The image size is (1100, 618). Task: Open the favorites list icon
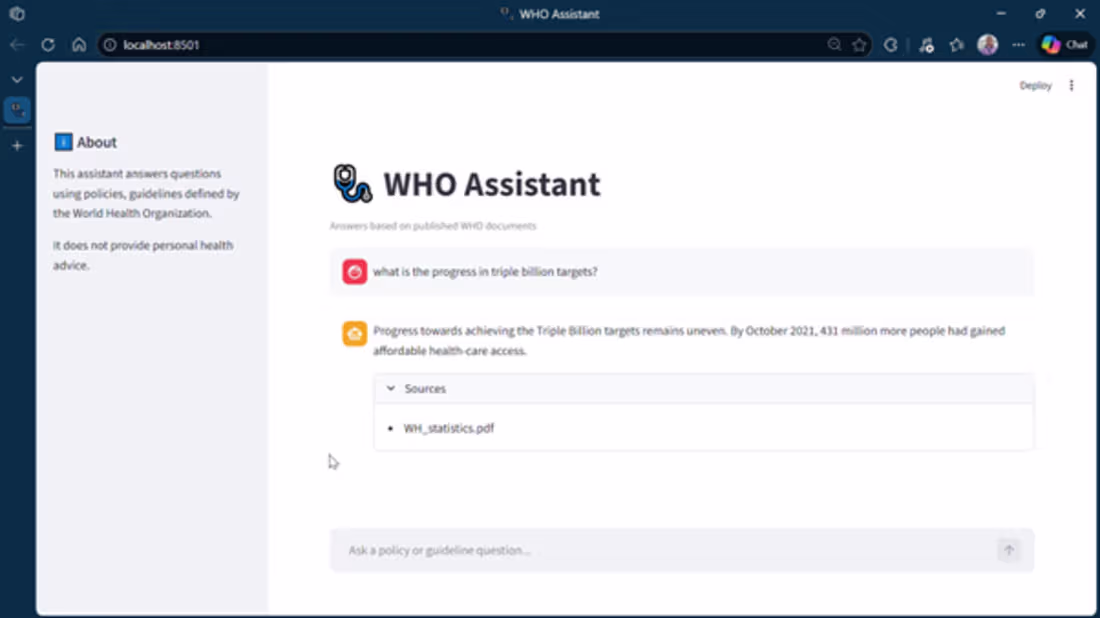957,45
